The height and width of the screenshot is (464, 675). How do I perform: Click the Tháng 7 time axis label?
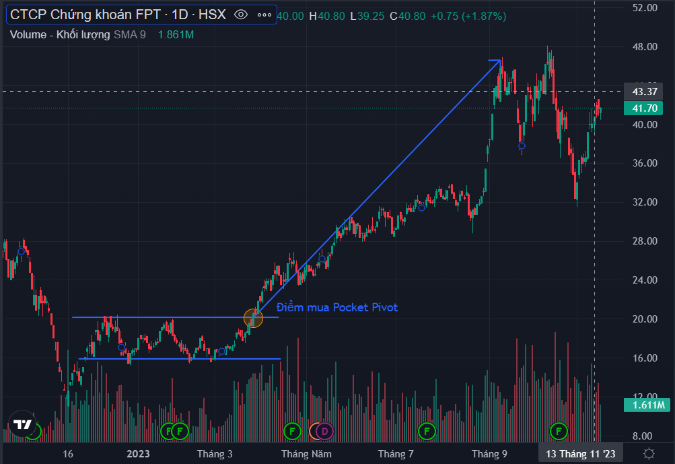395,454
